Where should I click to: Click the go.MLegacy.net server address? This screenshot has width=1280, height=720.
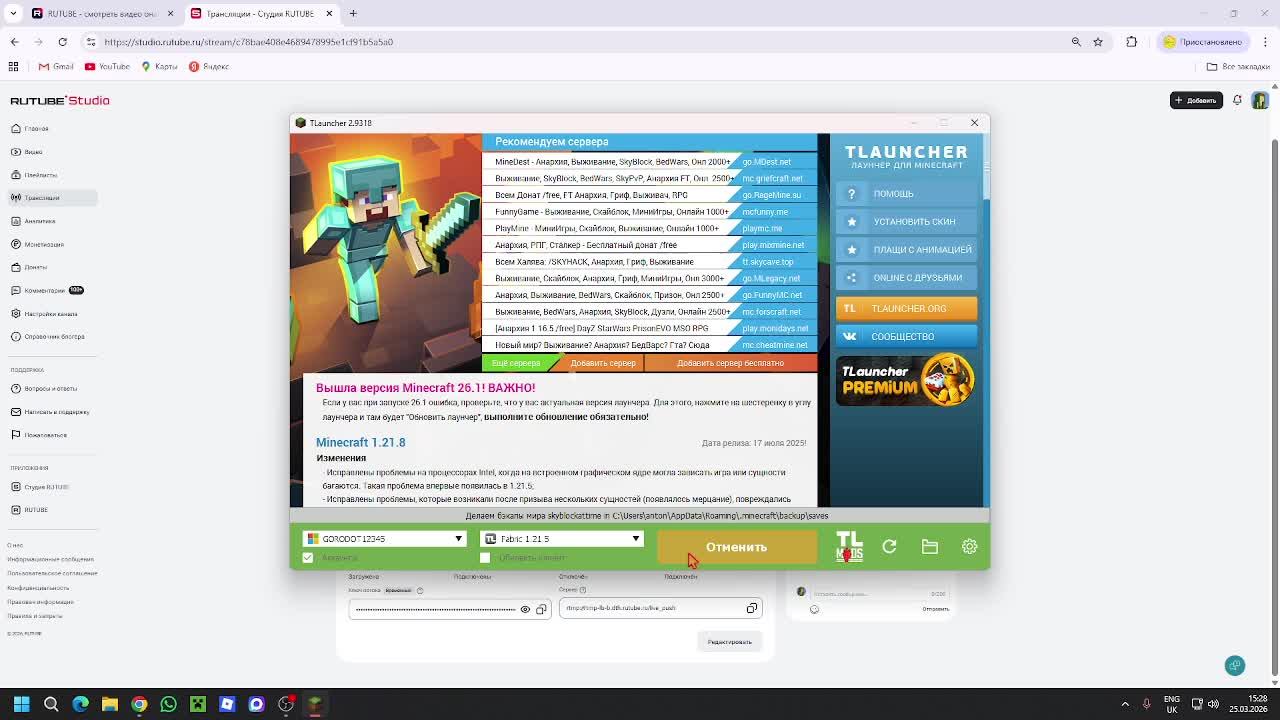pyautogui.click(x=771, y=278)
